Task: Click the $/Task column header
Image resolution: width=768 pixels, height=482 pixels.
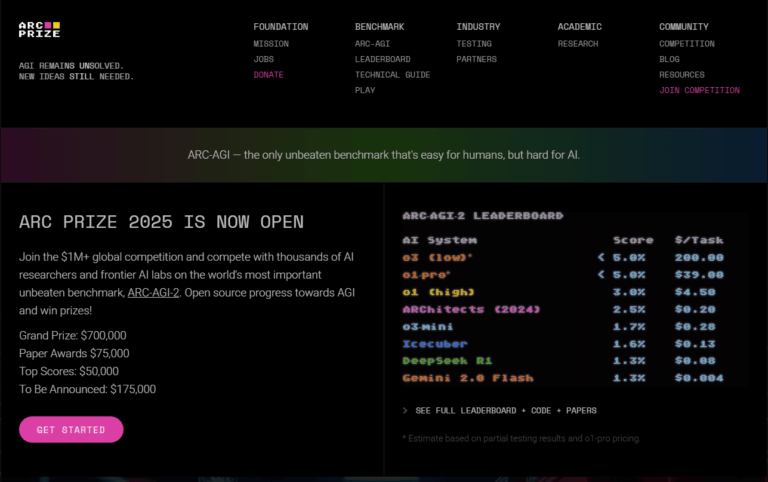Action: 699,240
